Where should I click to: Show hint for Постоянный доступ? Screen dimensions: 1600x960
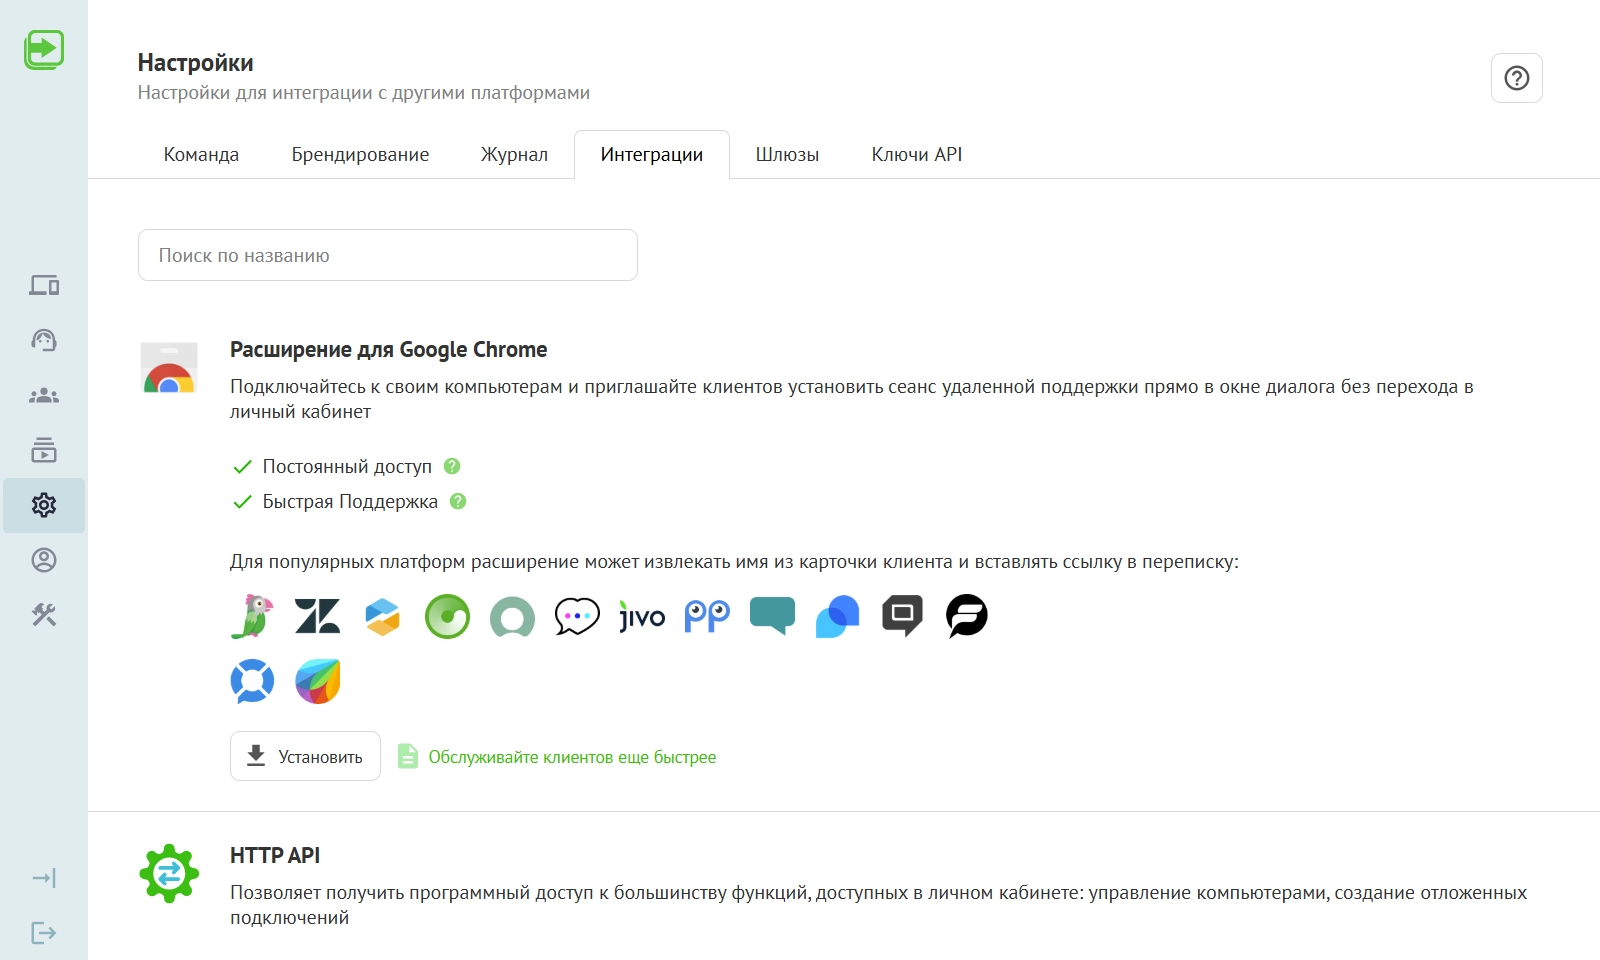click(452, 466)
